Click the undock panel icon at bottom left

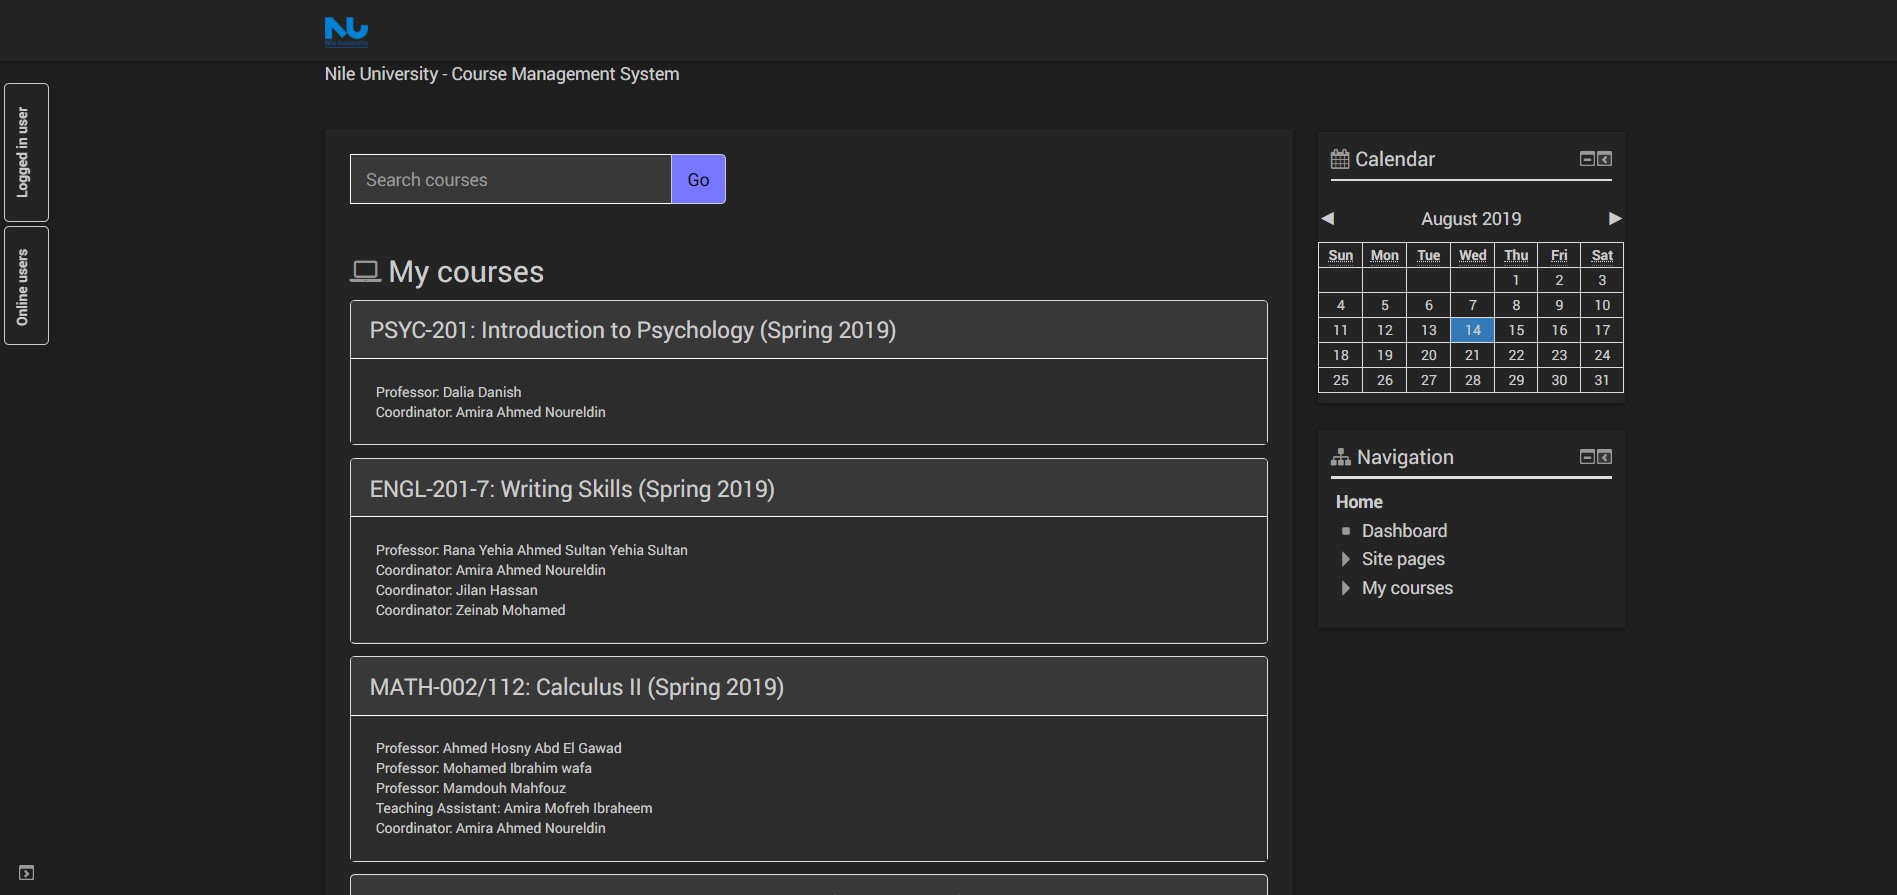point(27,873)
